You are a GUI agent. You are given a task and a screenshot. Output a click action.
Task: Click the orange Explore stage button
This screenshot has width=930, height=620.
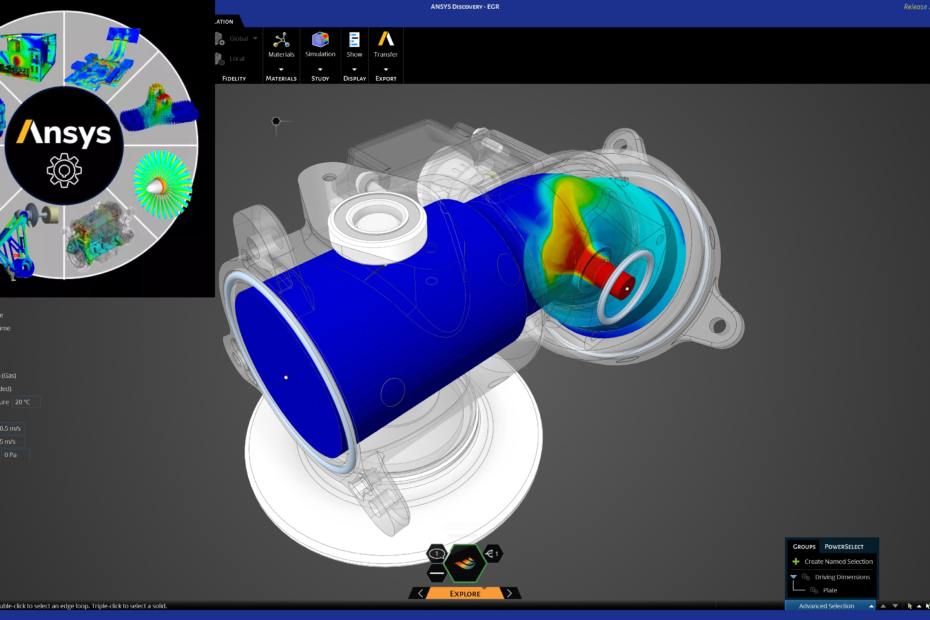pos(465,593)
